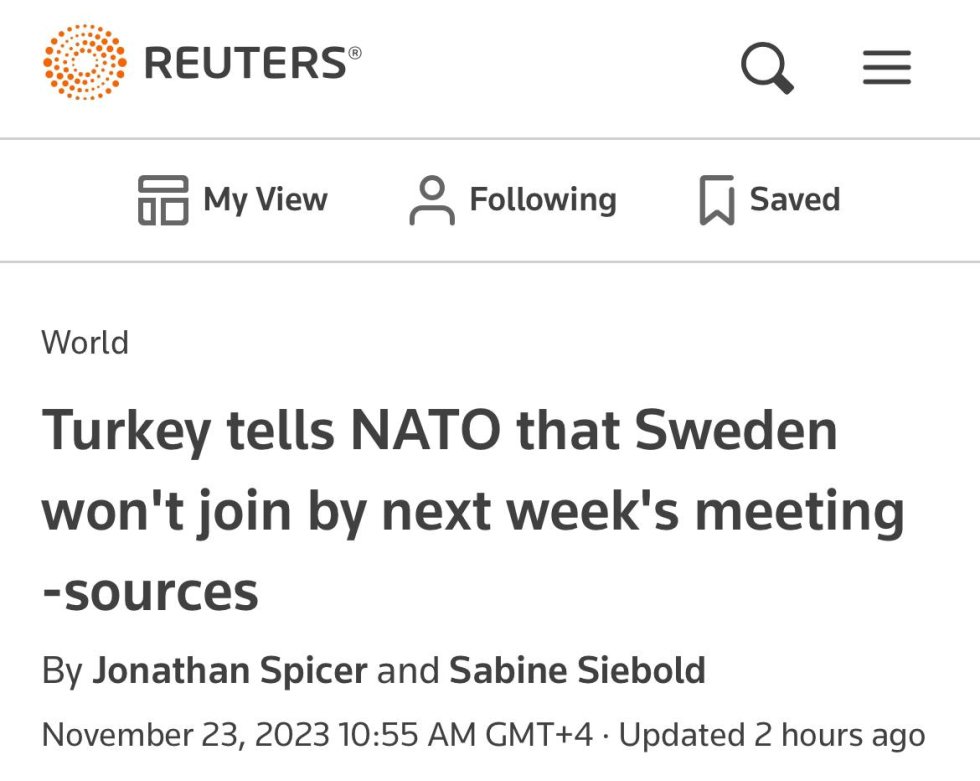This screenshot has width=980, height=781.
Task: Click the word Sweden in headline
Action: tap(736, 430)
